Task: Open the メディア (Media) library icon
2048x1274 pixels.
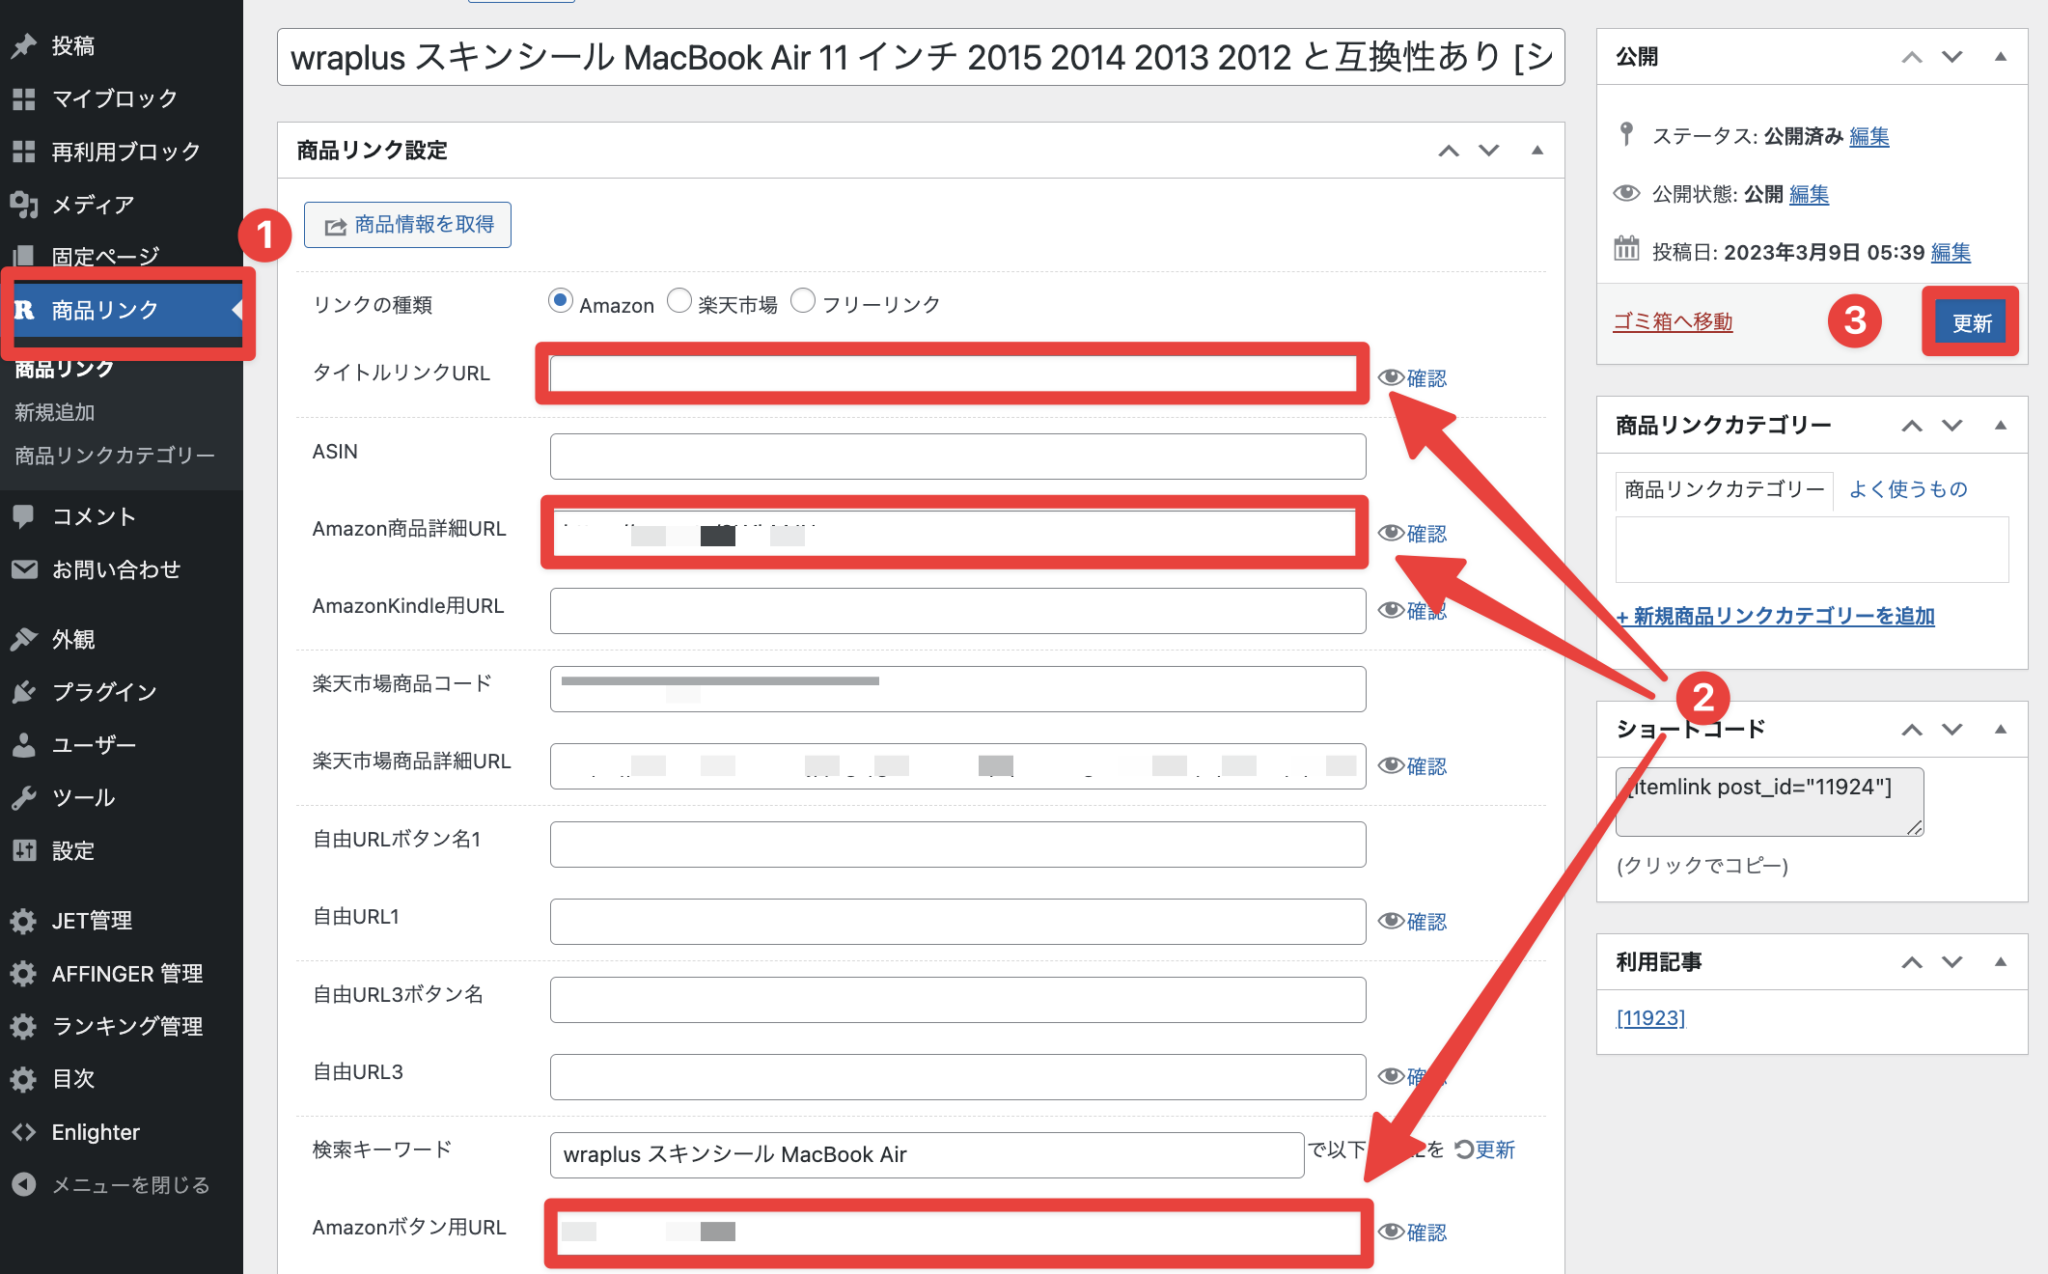Action: click(x=24, y=205)
